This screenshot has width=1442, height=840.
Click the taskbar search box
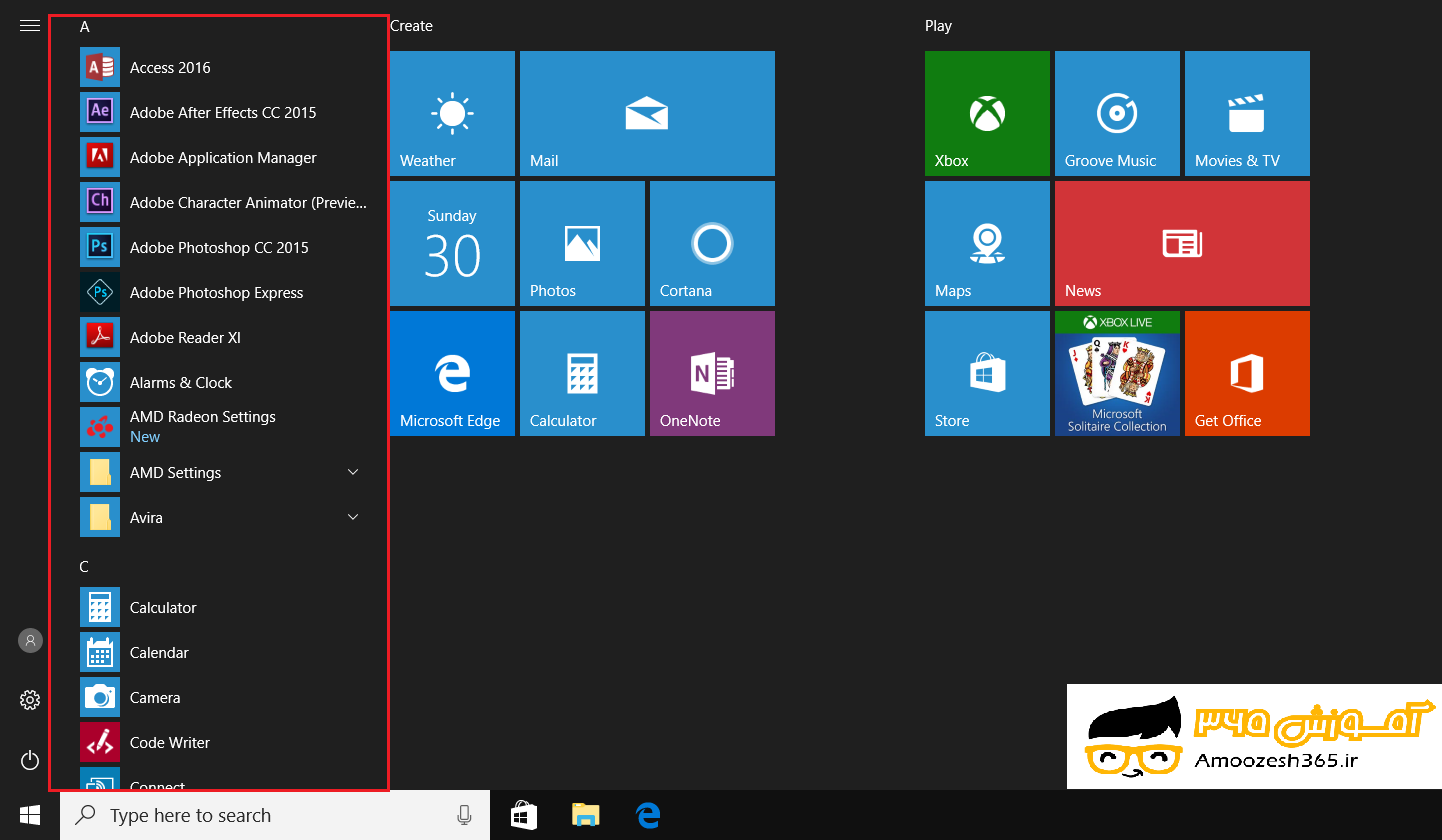[x=275, y=816]
